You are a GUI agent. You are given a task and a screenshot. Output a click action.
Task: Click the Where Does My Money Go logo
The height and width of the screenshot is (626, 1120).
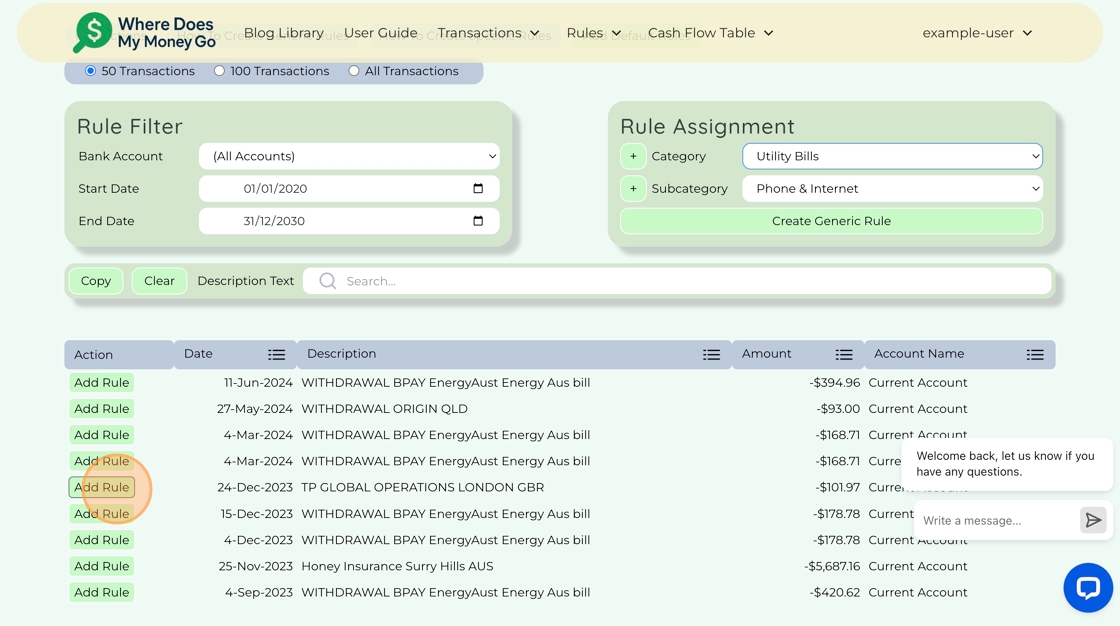[x=145, y=33]
